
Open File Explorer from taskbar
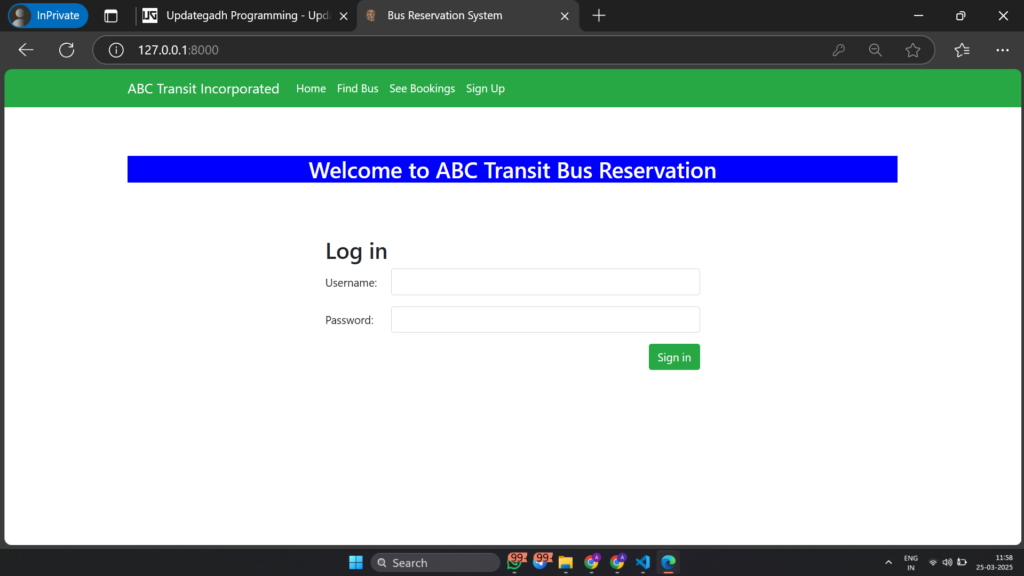coord(566,562)
